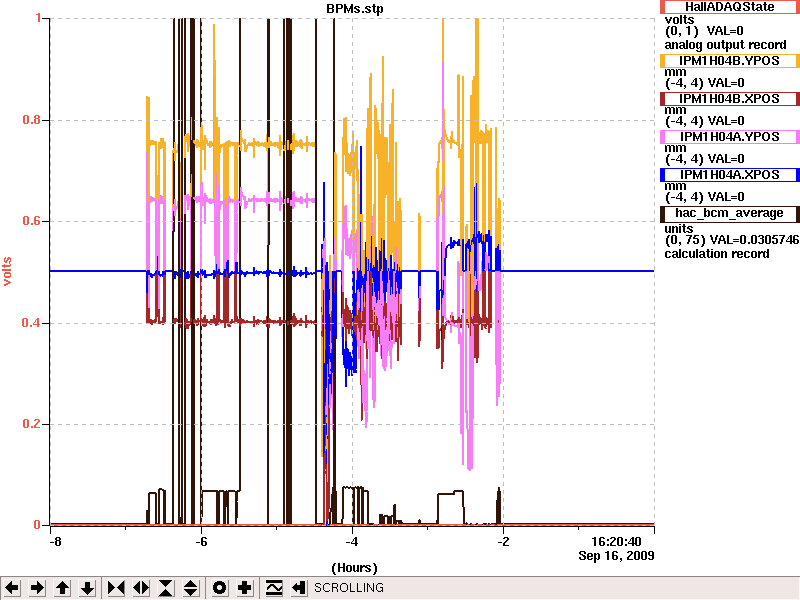This screenshot has width=800, height=600.
Task: Click the 0.8 y-axis tick label
Action: (x=32, y=120)
